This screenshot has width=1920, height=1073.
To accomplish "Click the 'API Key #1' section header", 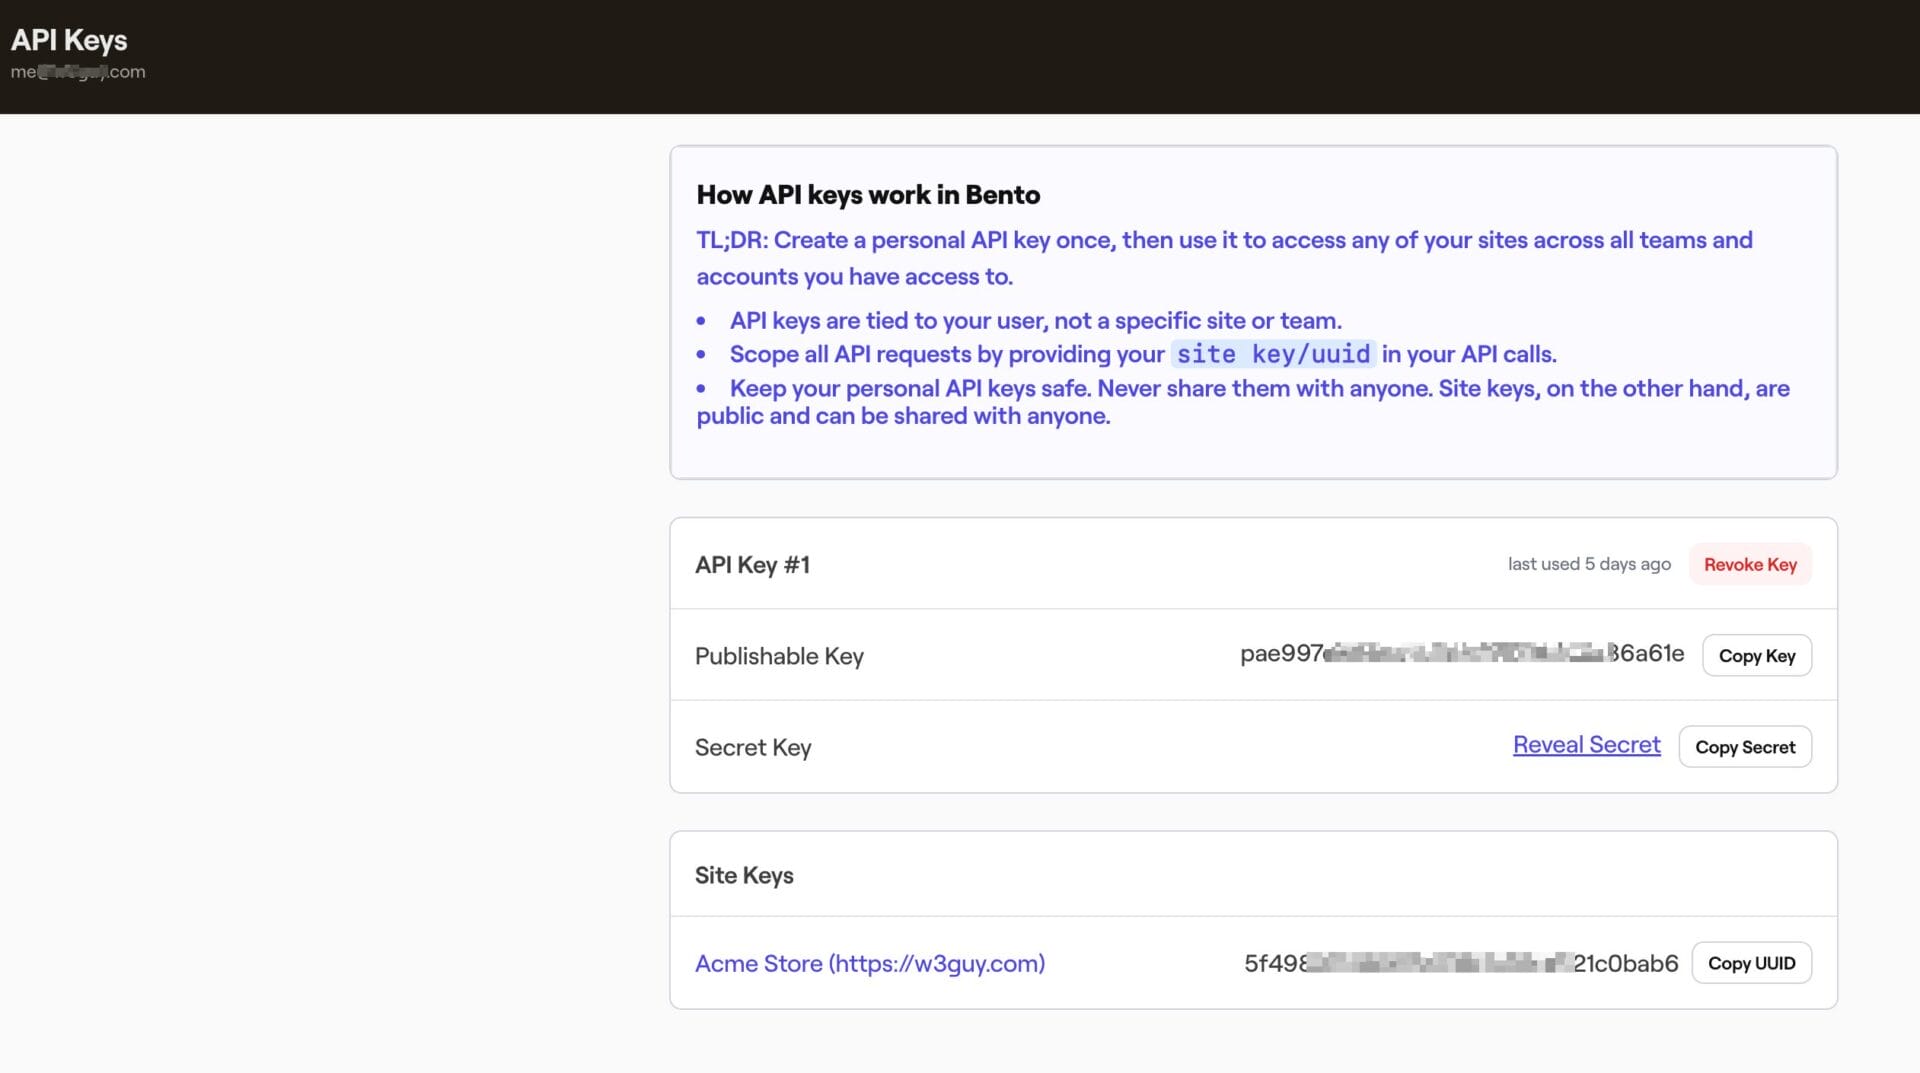I will click(x=752, y=565).
